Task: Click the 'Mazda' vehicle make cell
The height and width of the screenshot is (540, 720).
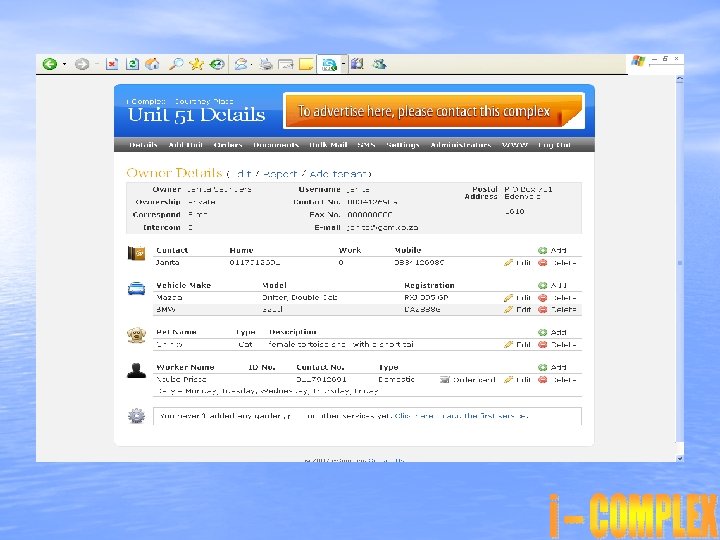Action: 169,298
